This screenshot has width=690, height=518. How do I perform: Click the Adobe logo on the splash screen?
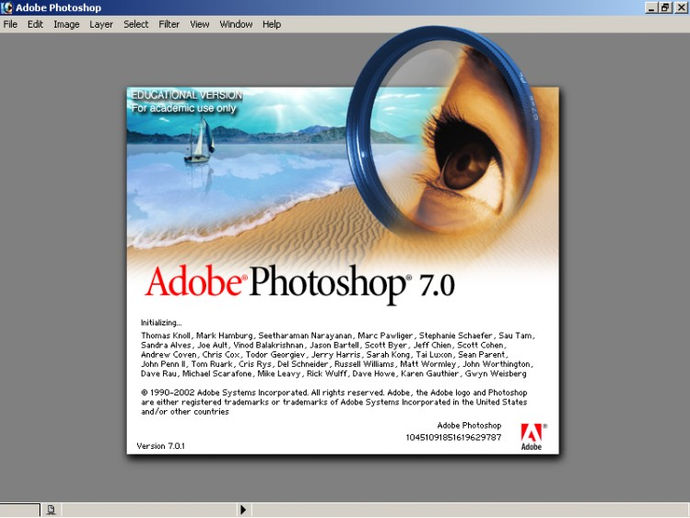(x=532, y=437)
